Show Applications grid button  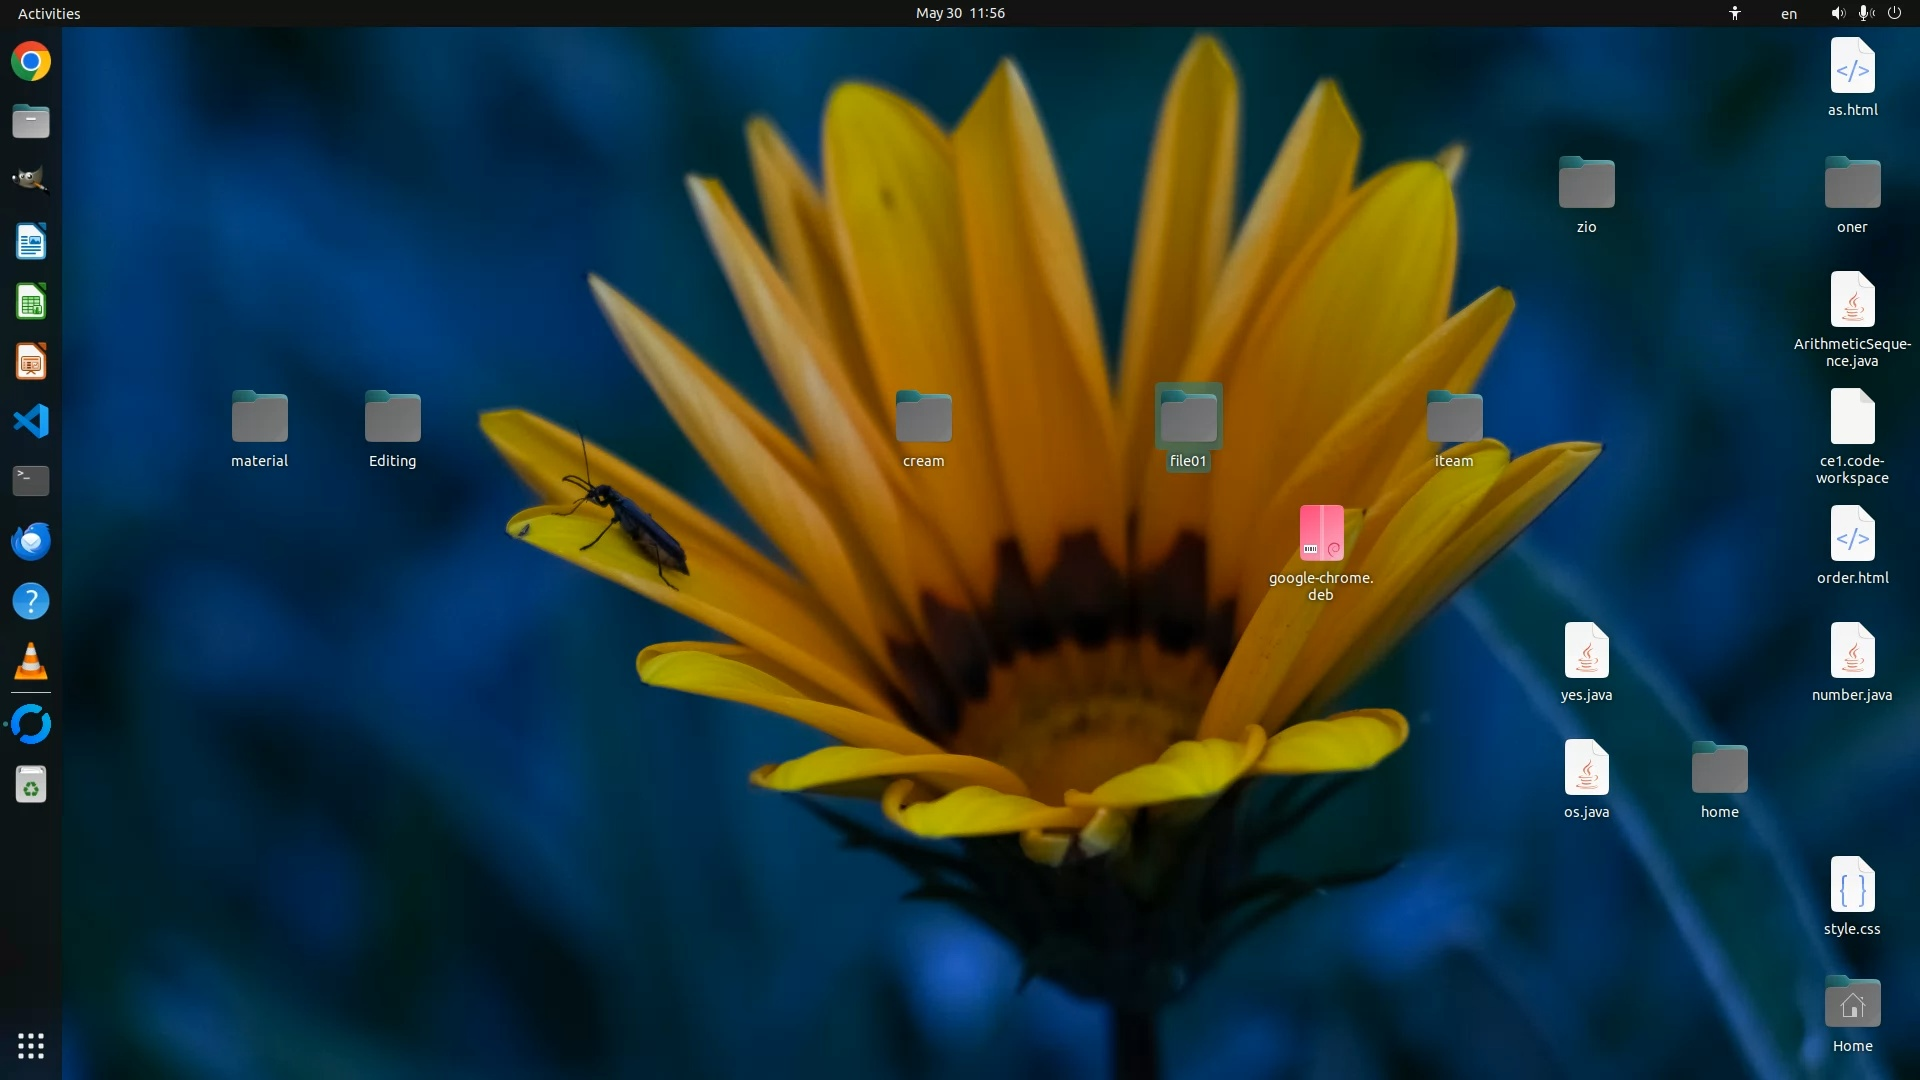coord(31,1046)
